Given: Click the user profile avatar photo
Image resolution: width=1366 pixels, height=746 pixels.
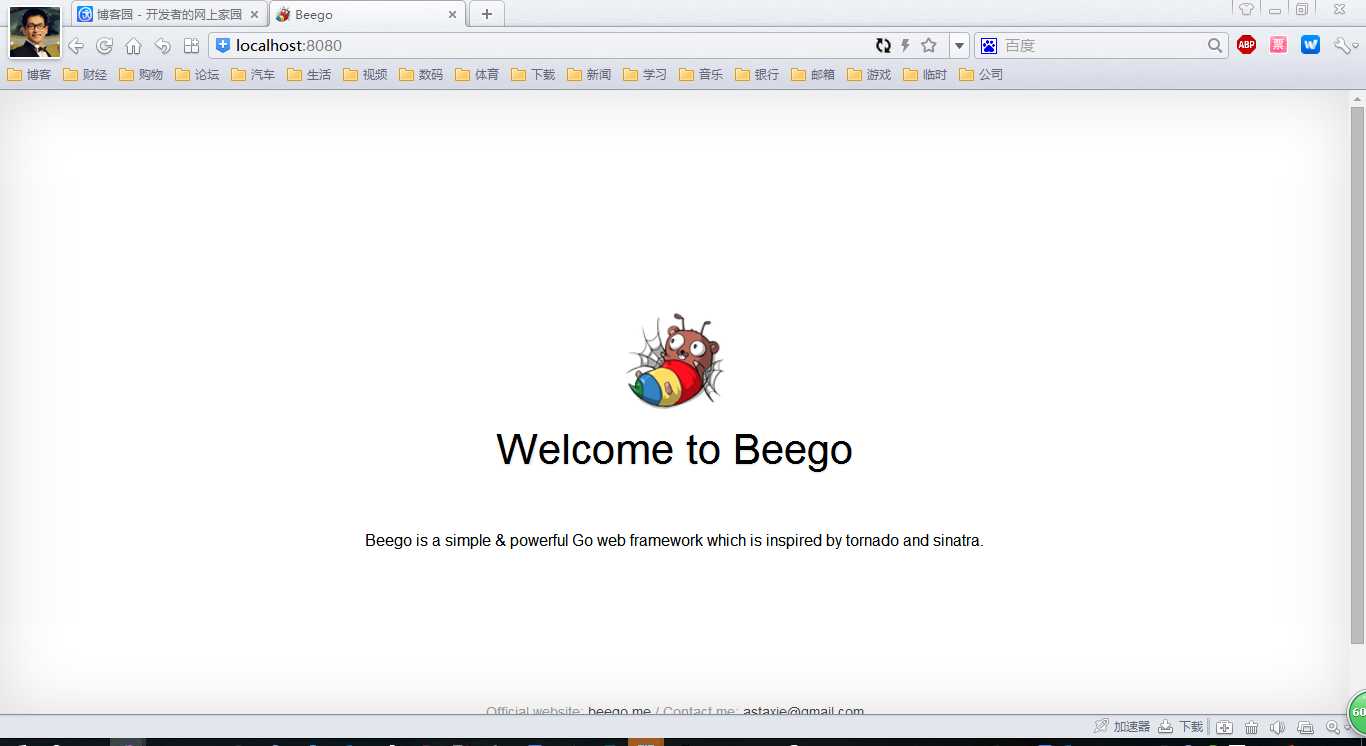Looking at the screenshot, I should pyautogui.click(x=35, y=32).
